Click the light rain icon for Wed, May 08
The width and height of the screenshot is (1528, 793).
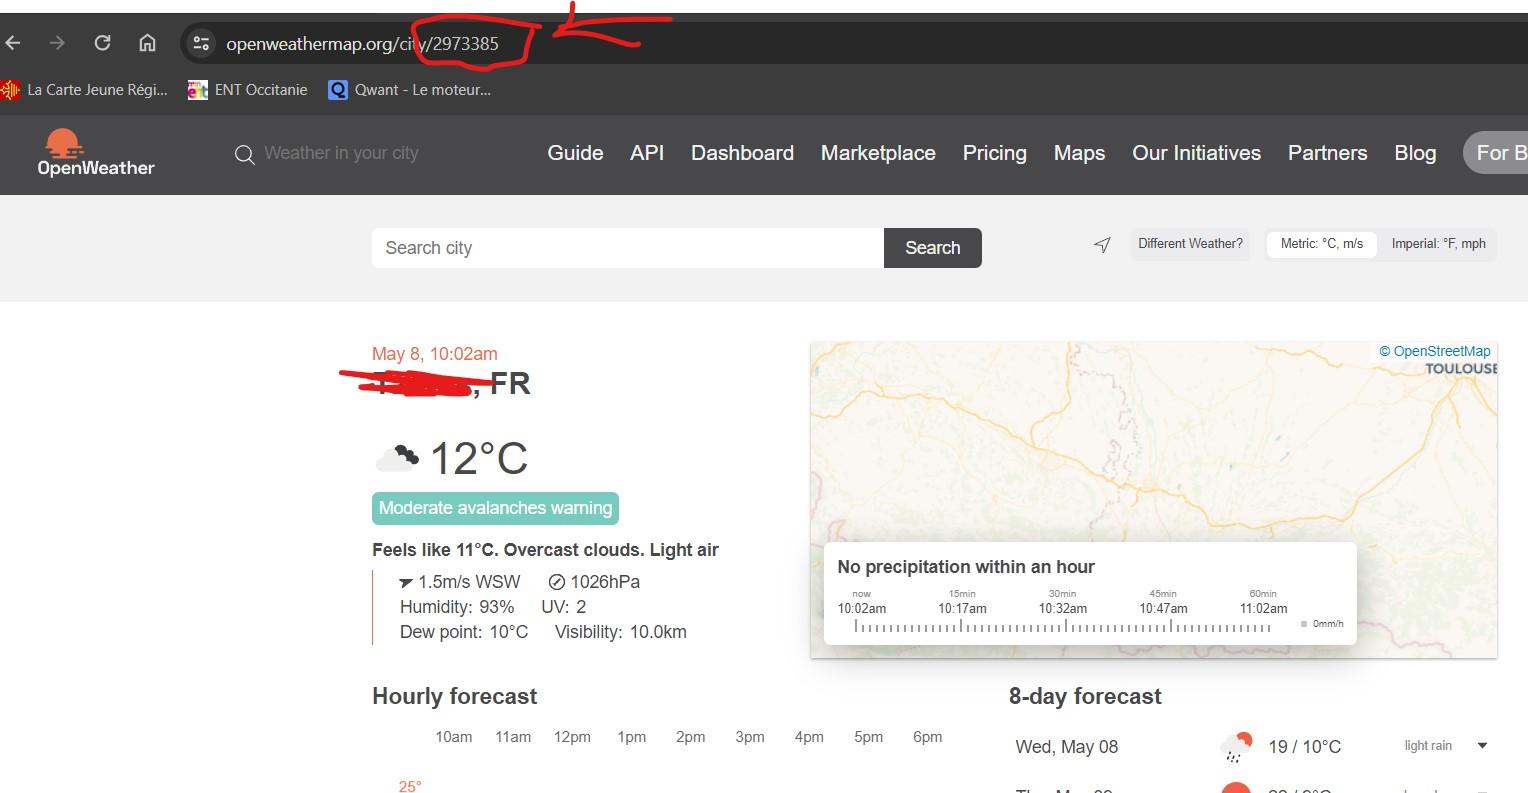click(1237, 747)
